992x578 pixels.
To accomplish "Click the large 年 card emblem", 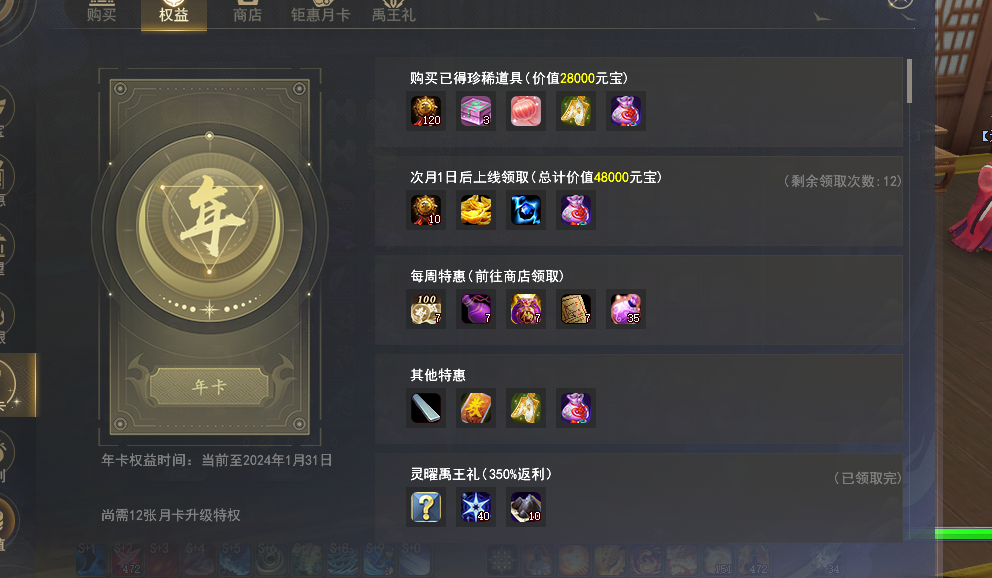I will (209, 228).
